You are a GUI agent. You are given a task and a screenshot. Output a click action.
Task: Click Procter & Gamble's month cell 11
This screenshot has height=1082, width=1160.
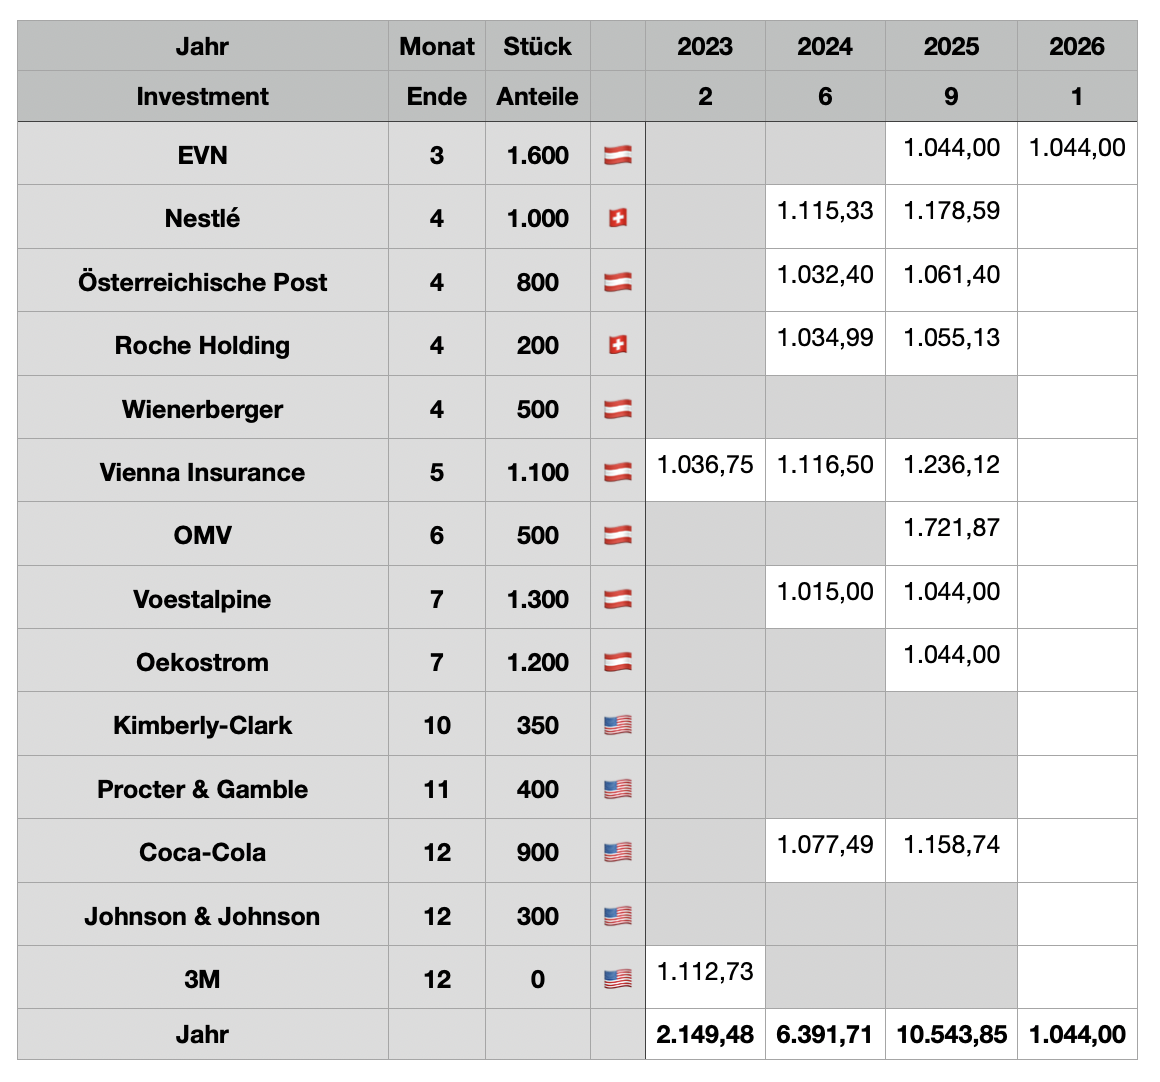pos(437,789)
